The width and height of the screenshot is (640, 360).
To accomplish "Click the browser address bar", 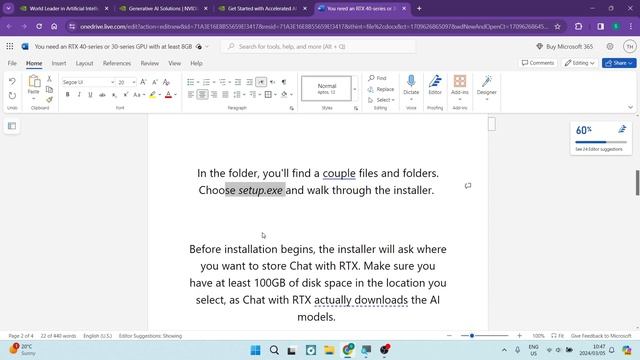I will pos(313,27).
